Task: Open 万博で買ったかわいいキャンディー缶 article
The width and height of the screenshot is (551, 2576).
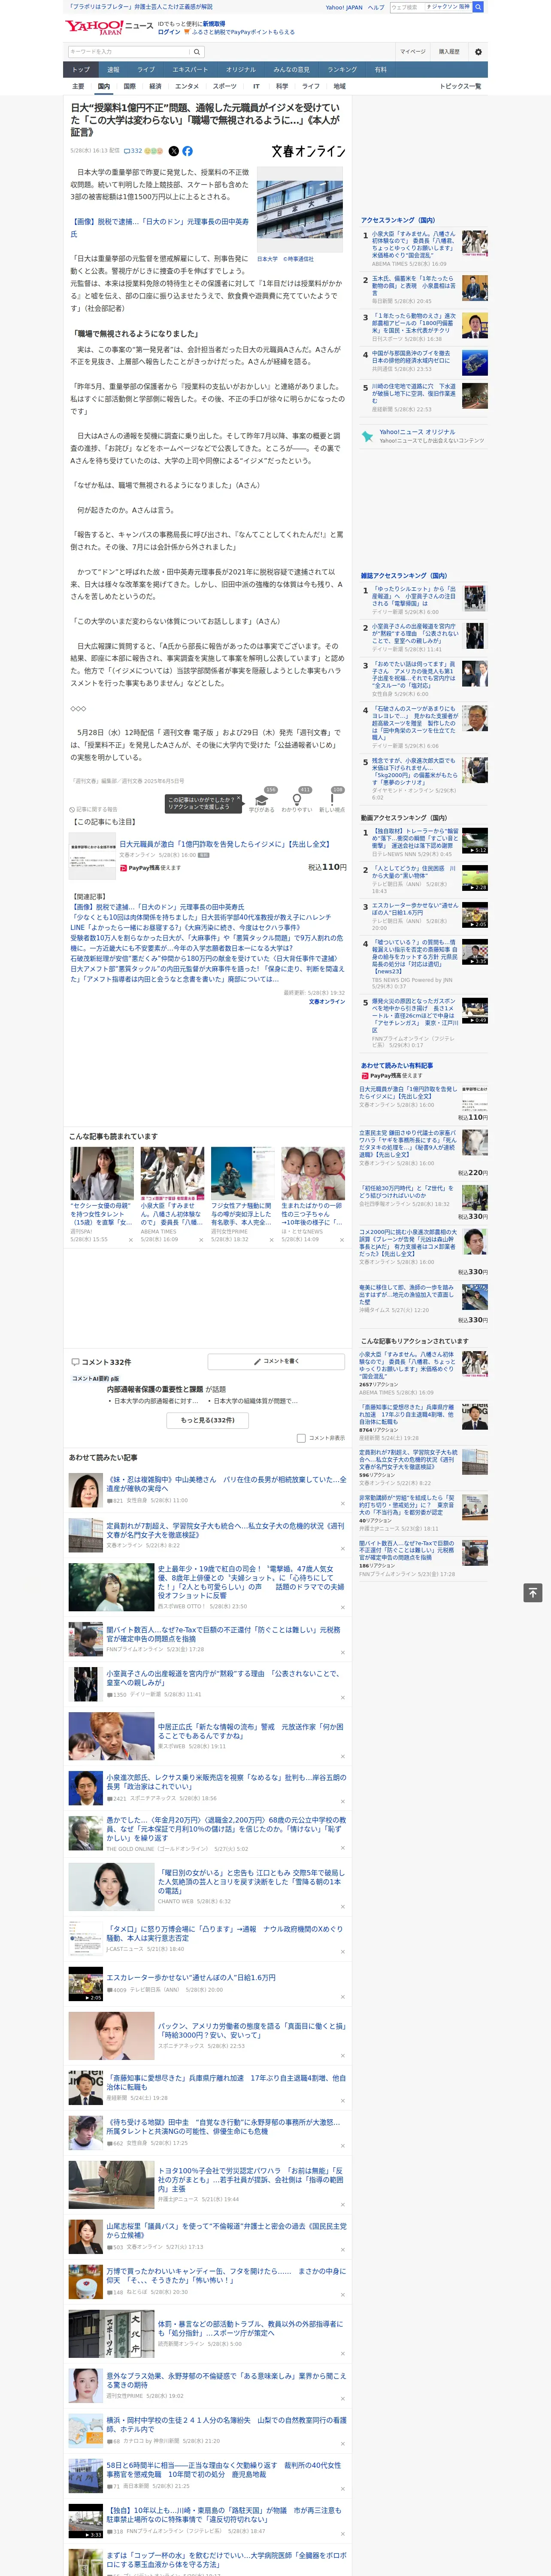Action: (x=226, y=2275)
